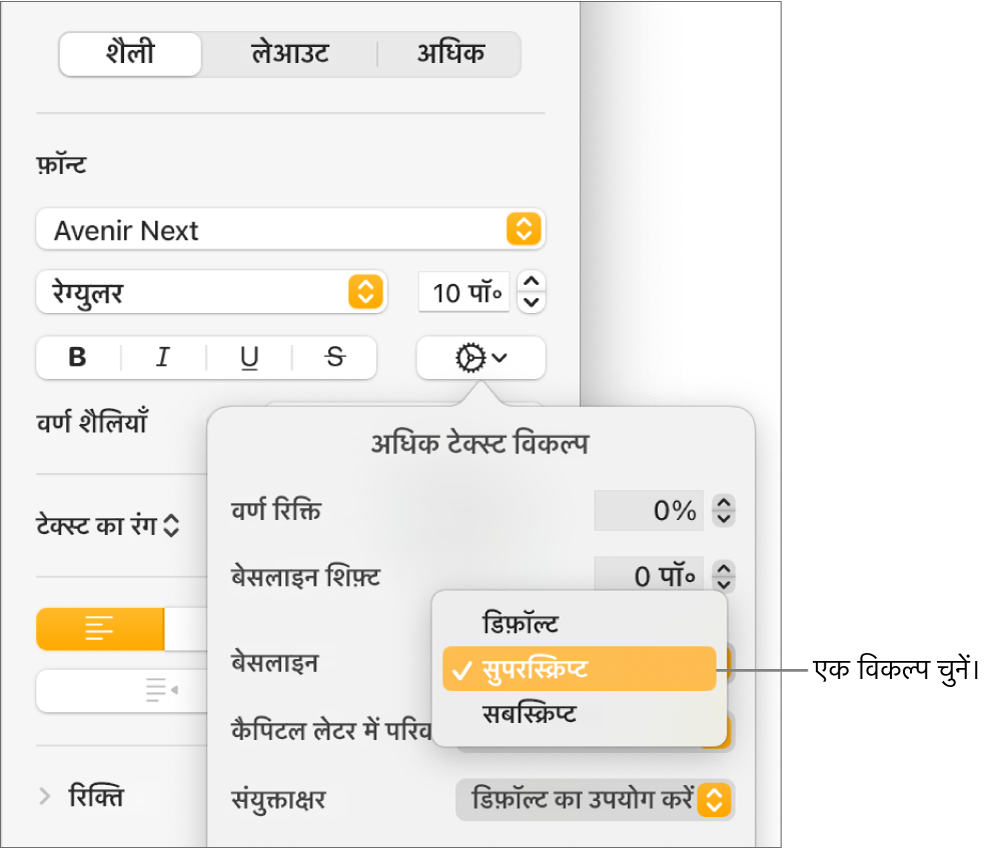Open the लेआउट tab

(x=290, y=54)
